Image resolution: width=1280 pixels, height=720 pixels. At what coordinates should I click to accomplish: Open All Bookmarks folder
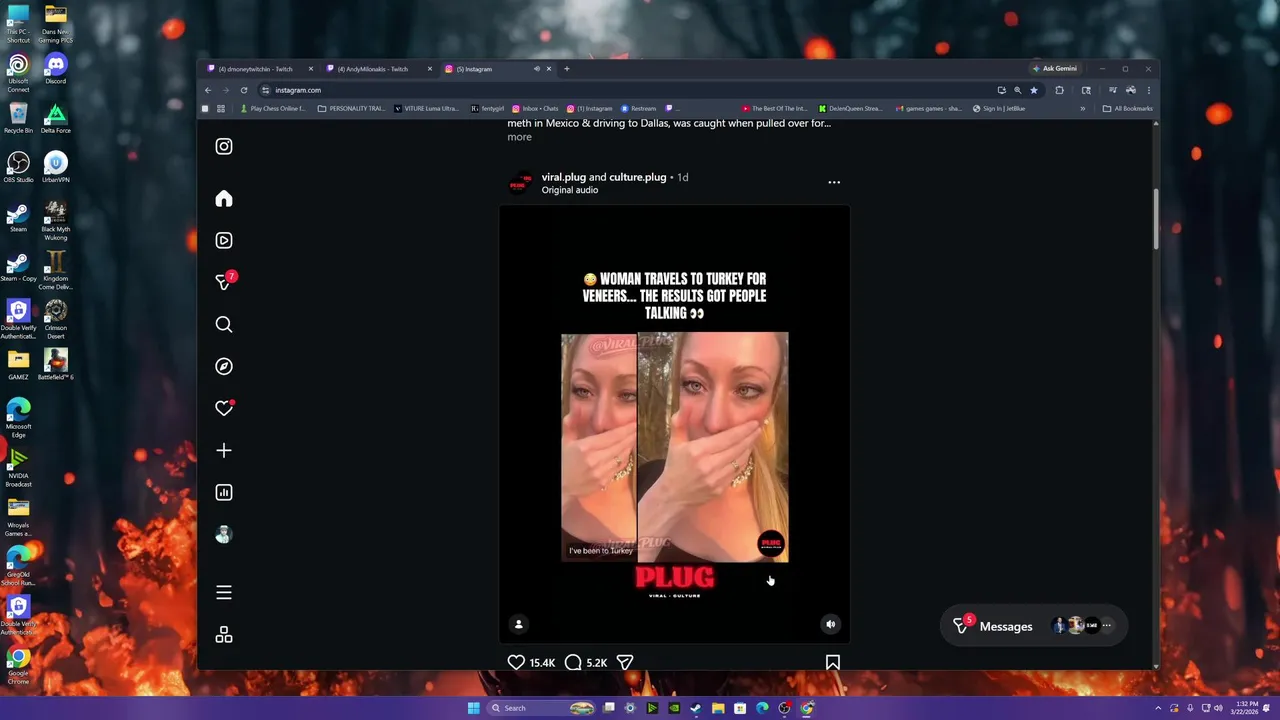(1127, 108)
